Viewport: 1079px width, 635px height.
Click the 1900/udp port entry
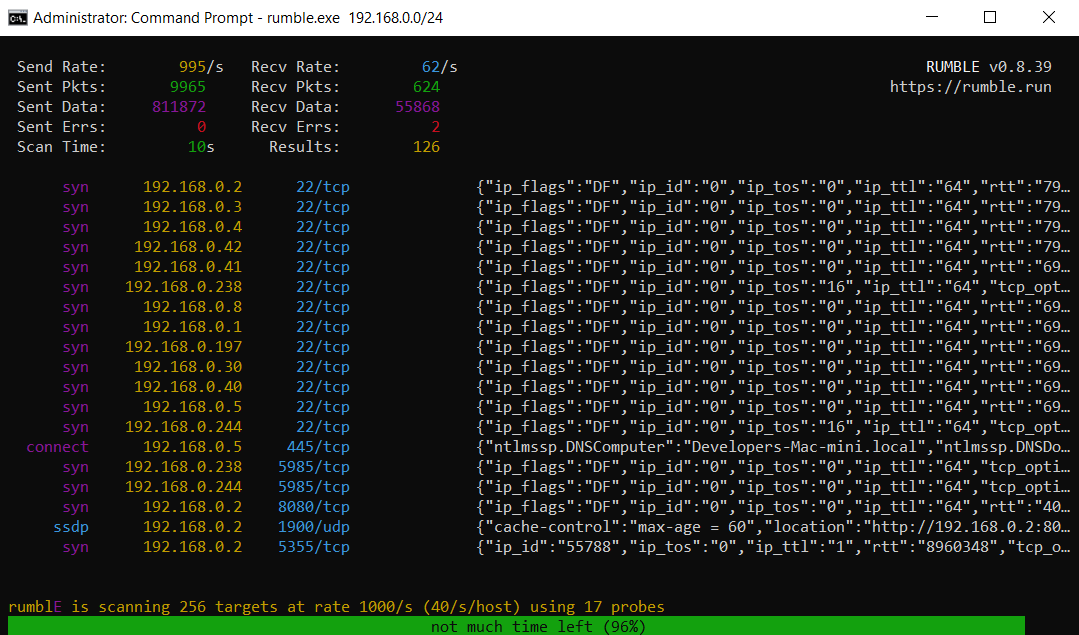(x=314, y=527)
